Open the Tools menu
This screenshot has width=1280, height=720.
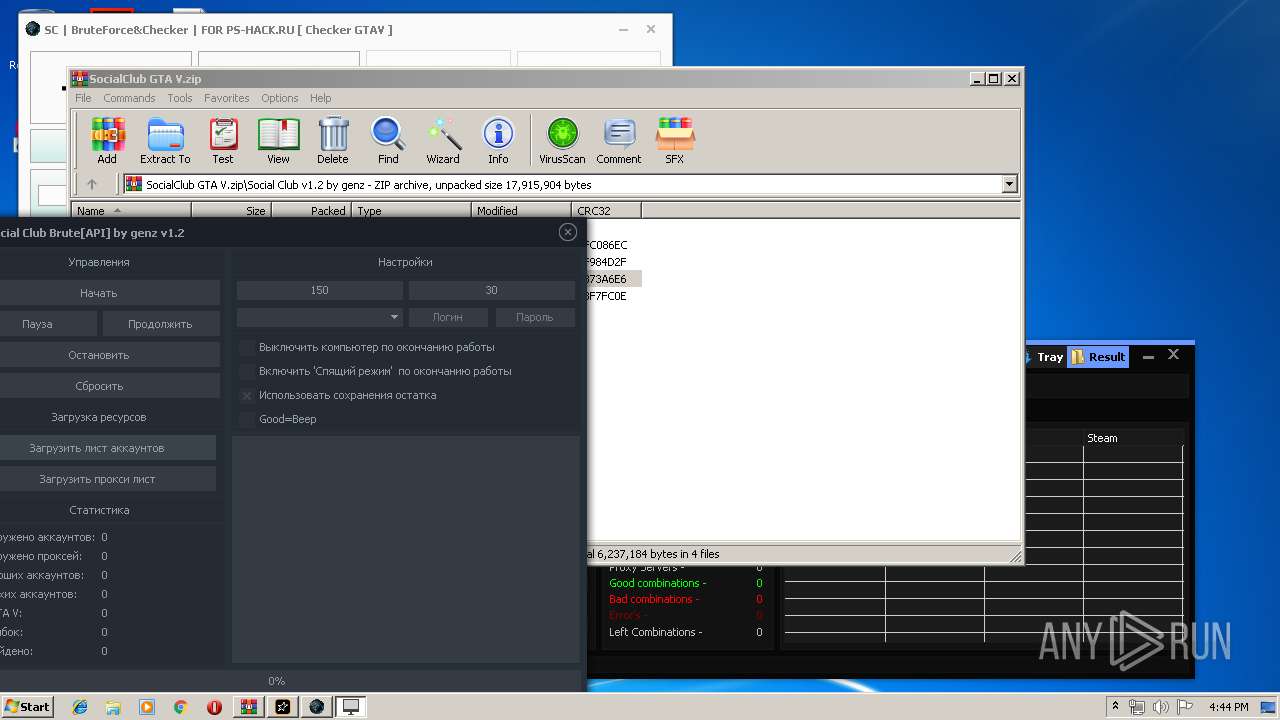(180, 98)
